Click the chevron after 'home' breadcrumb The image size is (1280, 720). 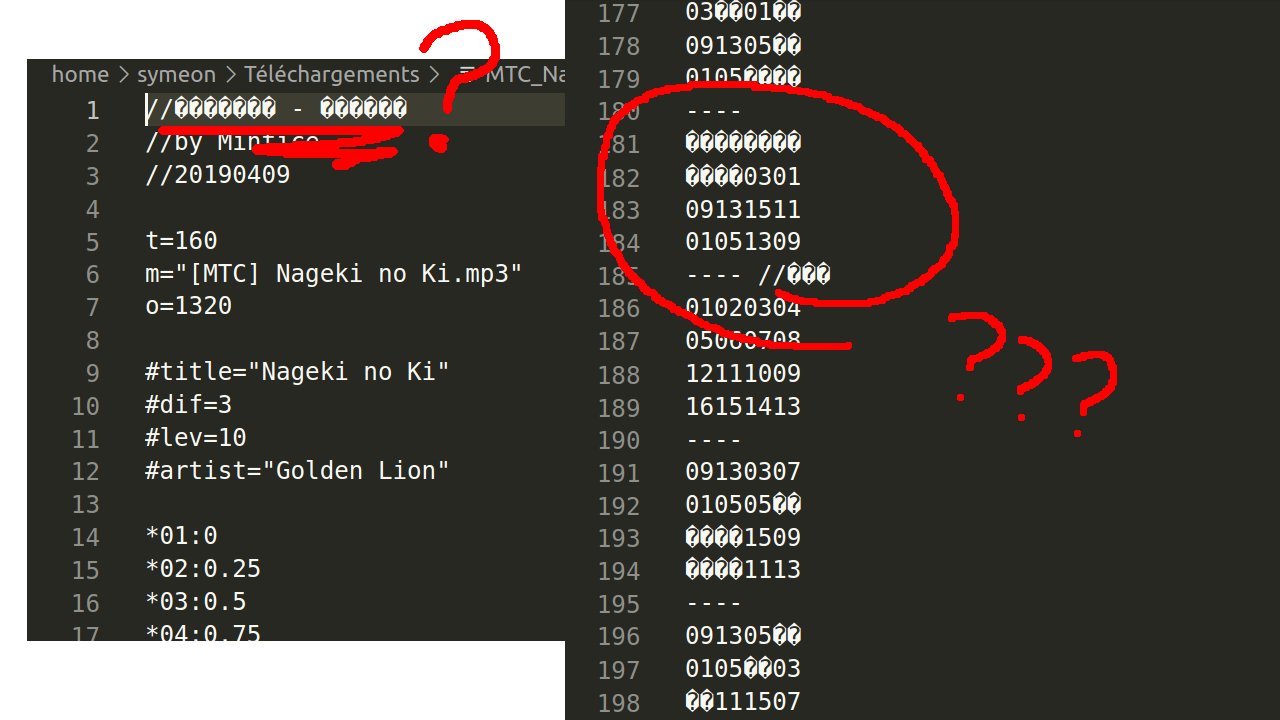click(123, 75)
